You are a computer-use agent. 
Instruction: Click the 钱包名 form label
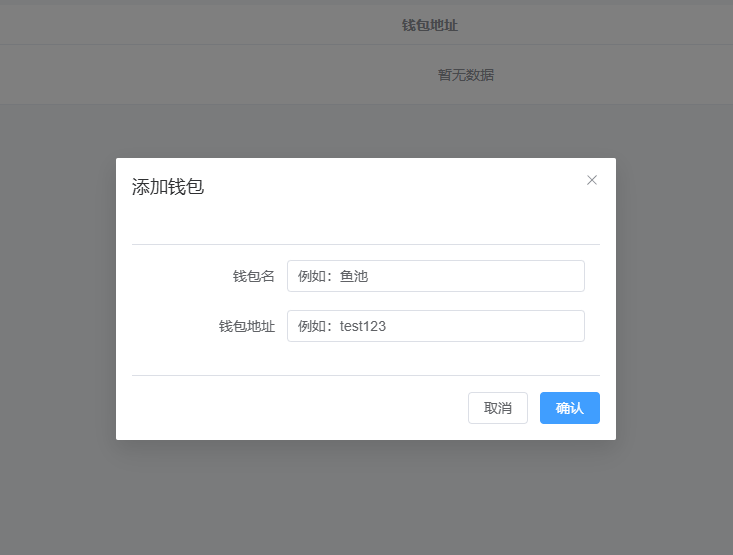coord(253,276)
